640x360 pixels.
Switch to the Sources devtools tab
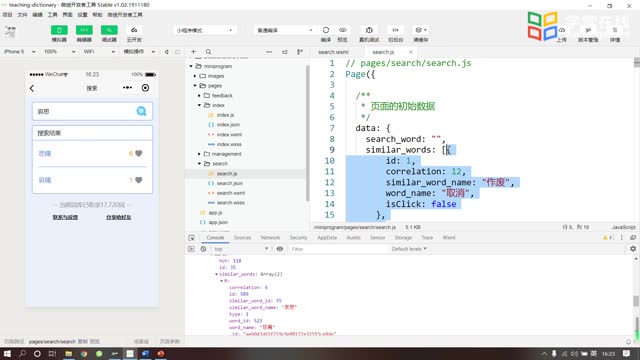pos(242,238)
